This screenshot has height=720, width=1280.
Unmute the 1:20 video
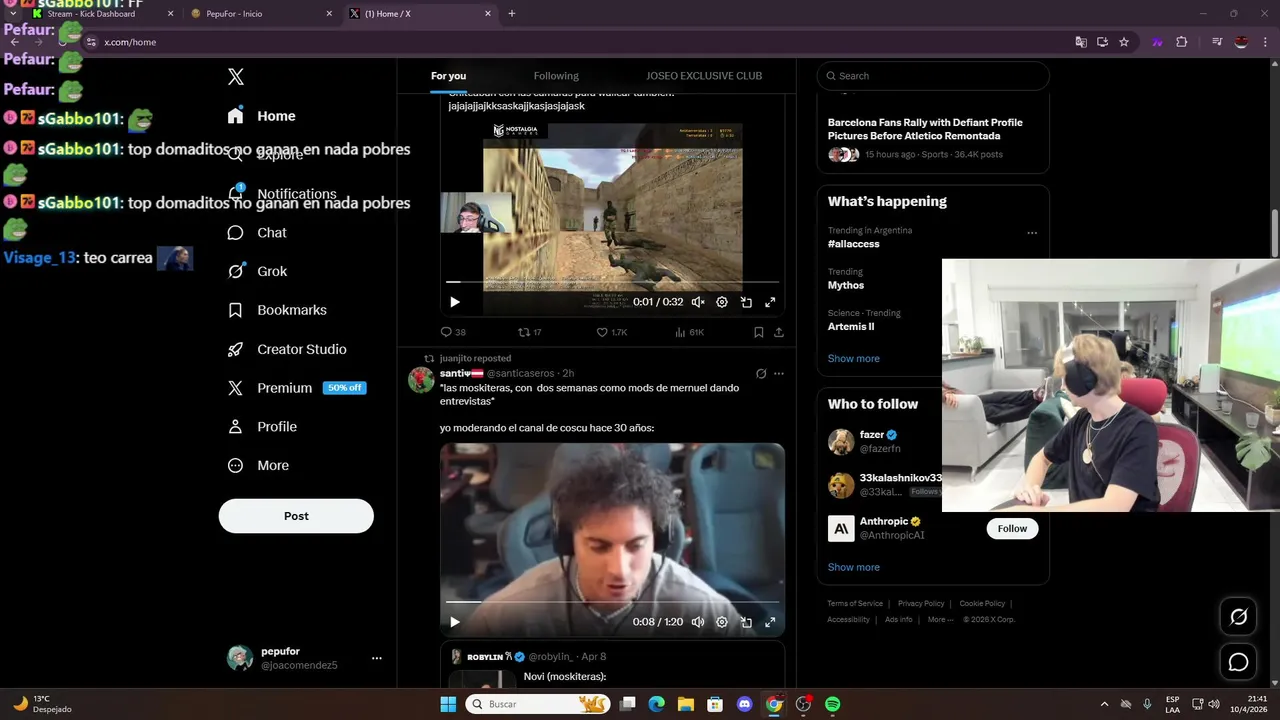point(698,622)
